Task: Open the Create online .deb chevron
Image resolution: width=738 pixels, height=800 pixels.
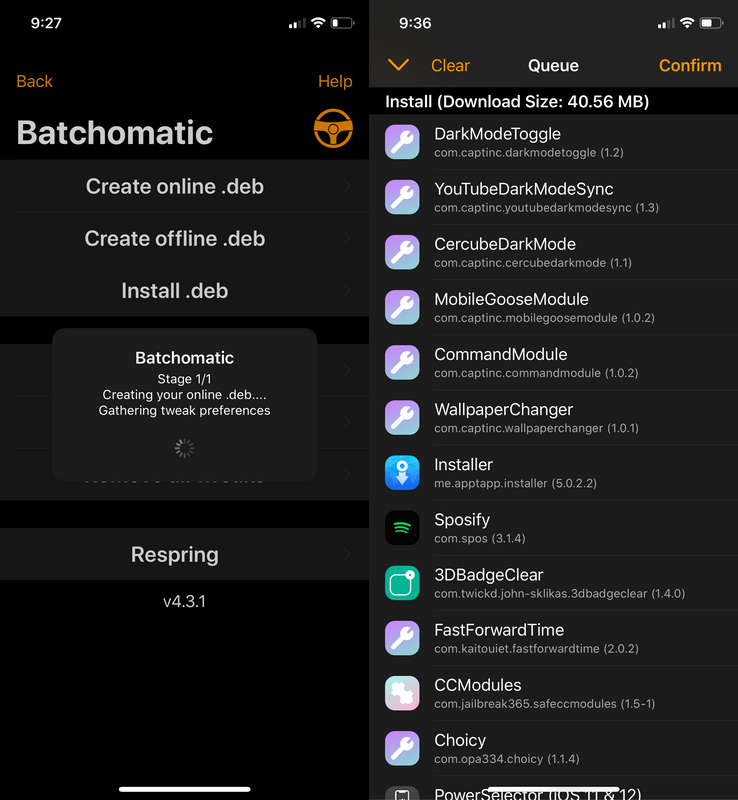Action: 347,186
